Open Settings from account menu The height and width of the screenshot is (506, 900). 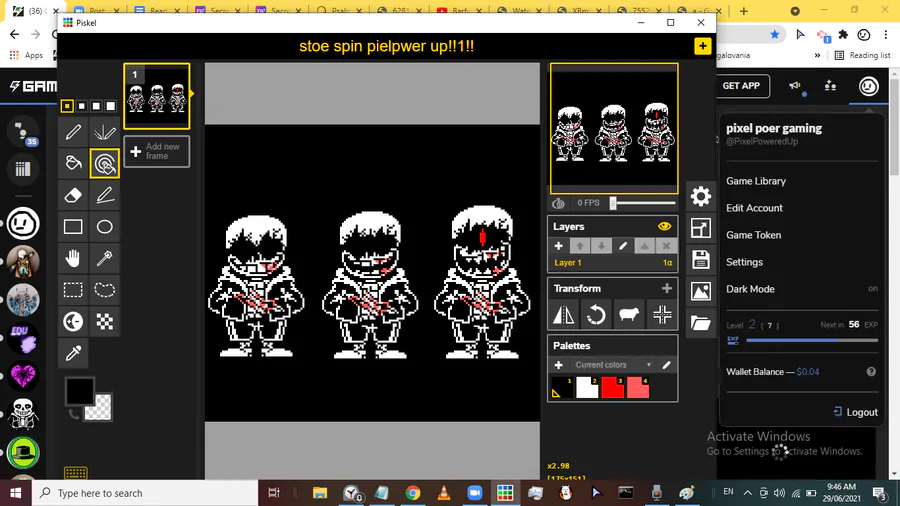point(744,262)
